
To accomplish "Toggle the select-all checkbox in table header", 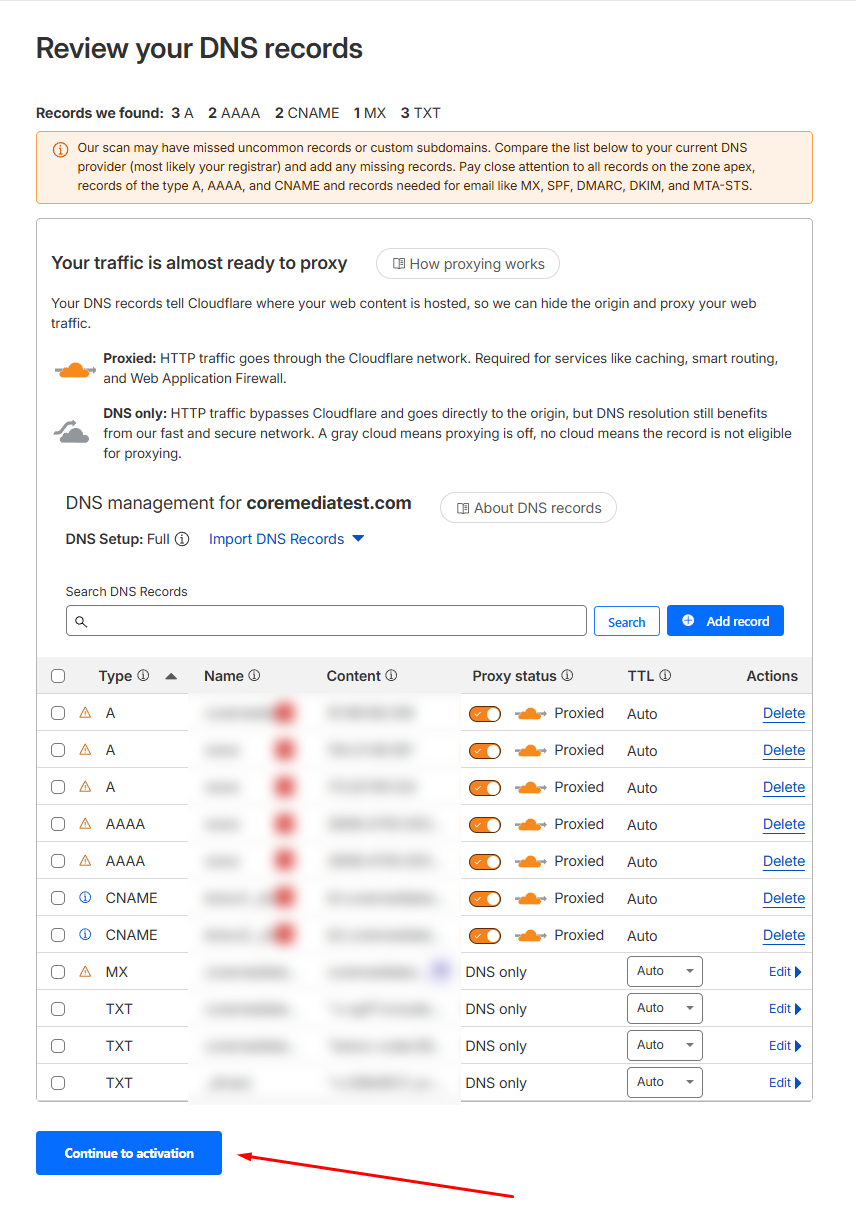I will click(58, 676).
